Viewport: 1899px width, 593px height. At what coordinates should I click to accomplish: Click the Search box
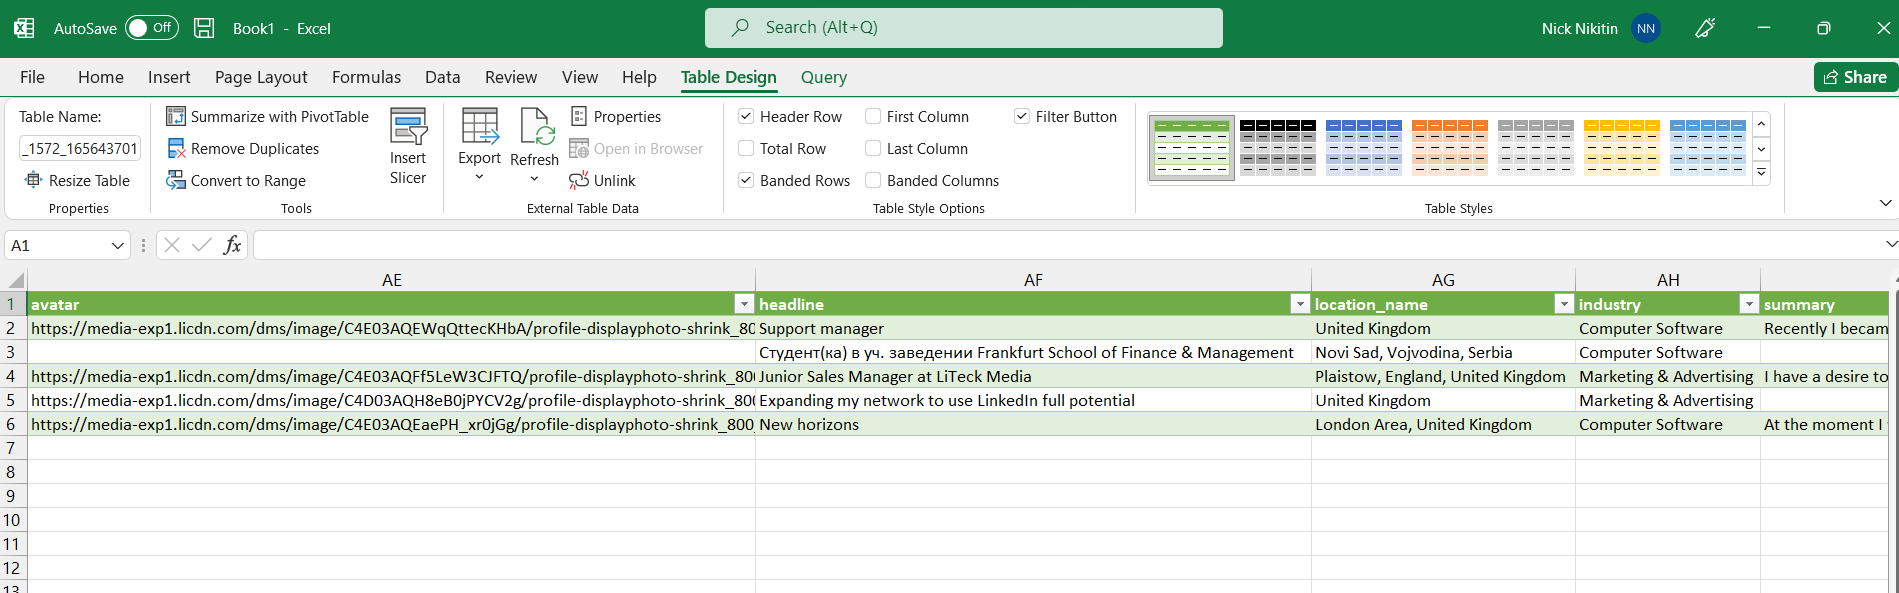[964, 28]
